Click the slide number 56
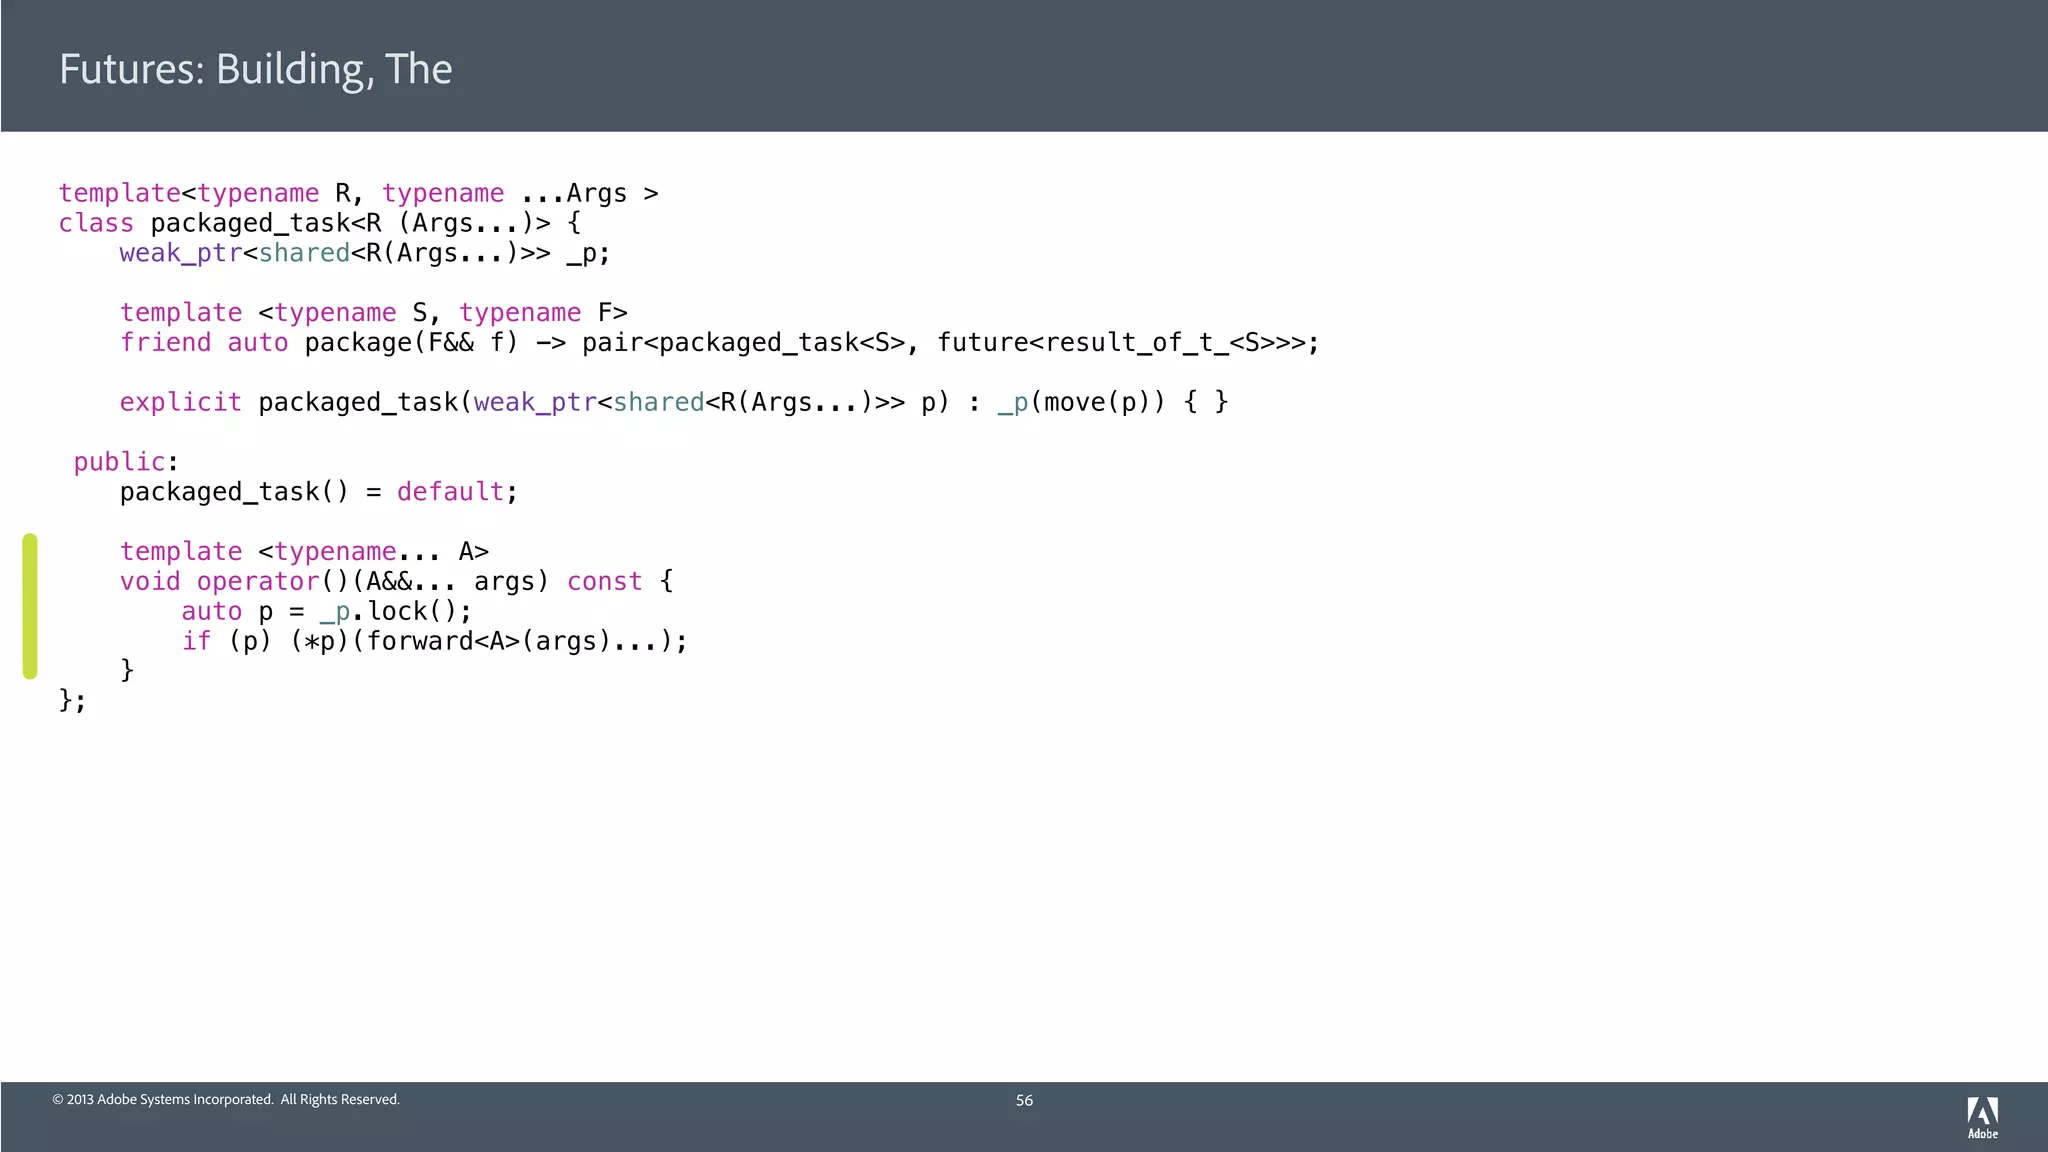The height and width of the screenshot is (1152, 2048). click(x=1024, y=1100)
